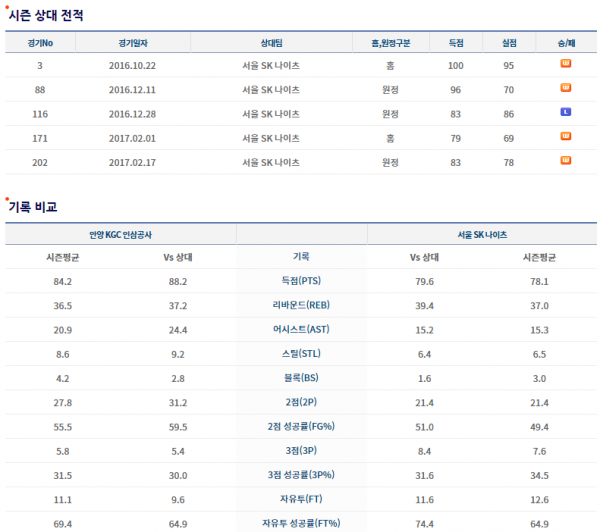This screenshot has height=532, width=600.
Task: Click the 안양 KGC 인삼공사 team header
Action: pos(121,235)
